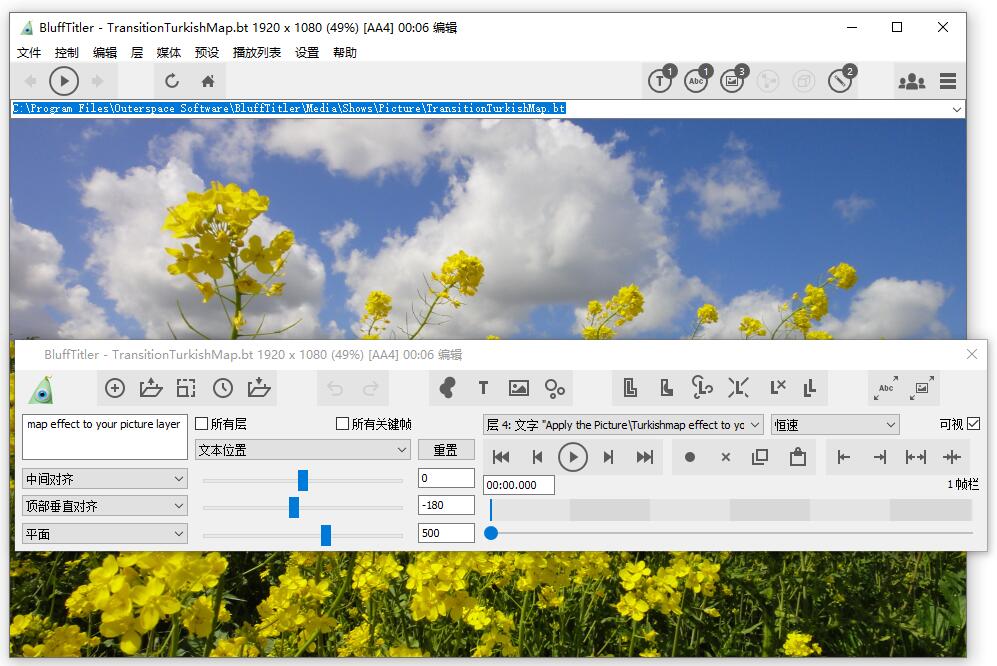Enable the 所有关键帧 checkbox
997x666 pixels.
[x=340, y=423]
